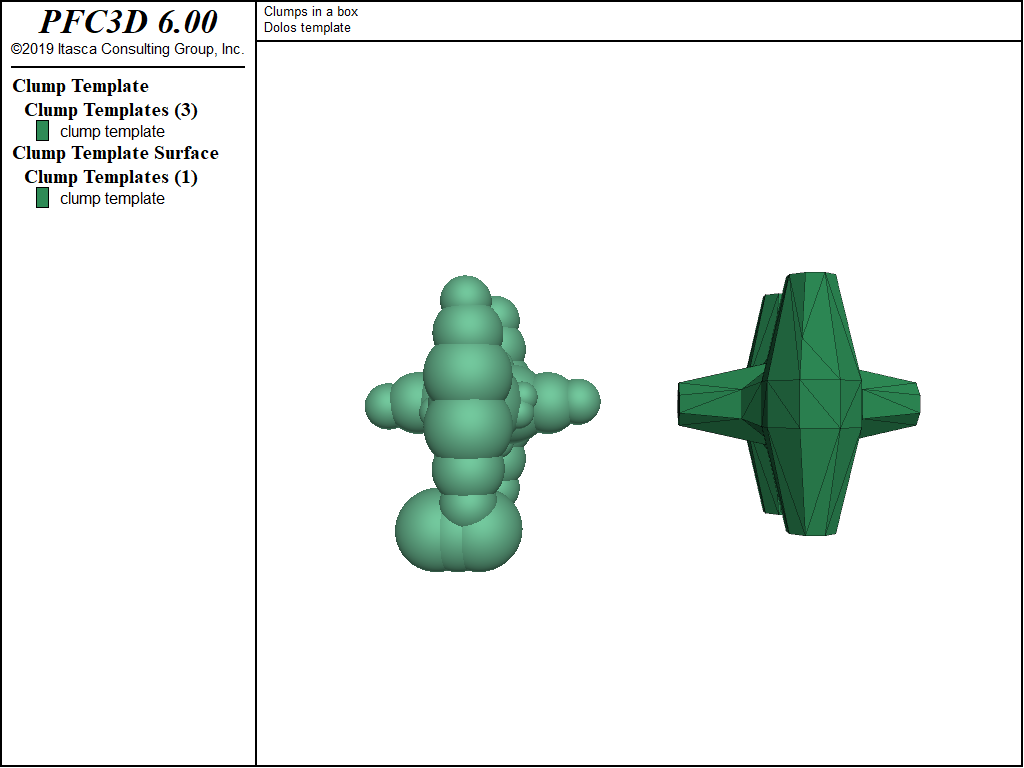Select the Clump Template legend heading

80,86
